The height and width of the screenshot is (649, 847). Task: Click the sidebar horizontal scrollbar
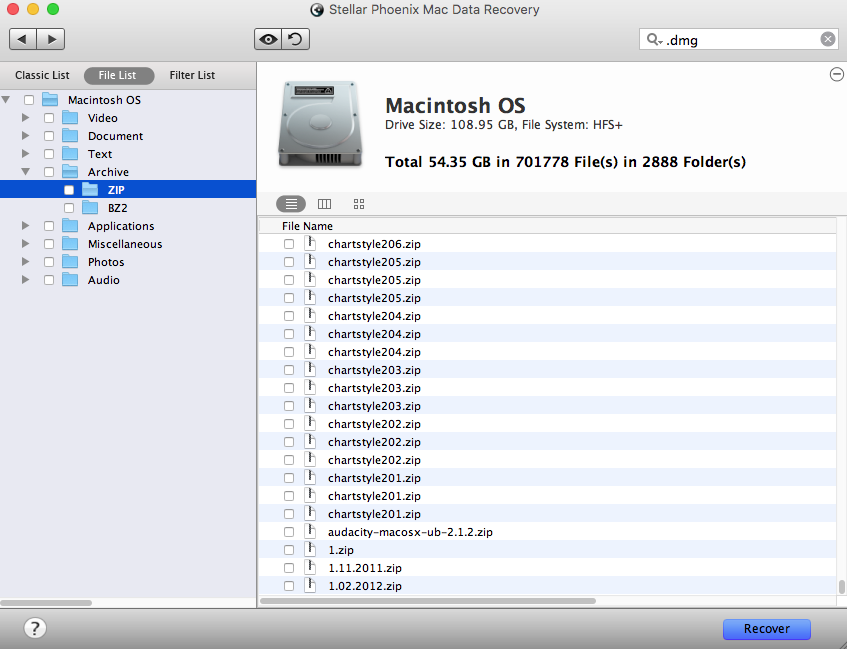tap(46, 602)
